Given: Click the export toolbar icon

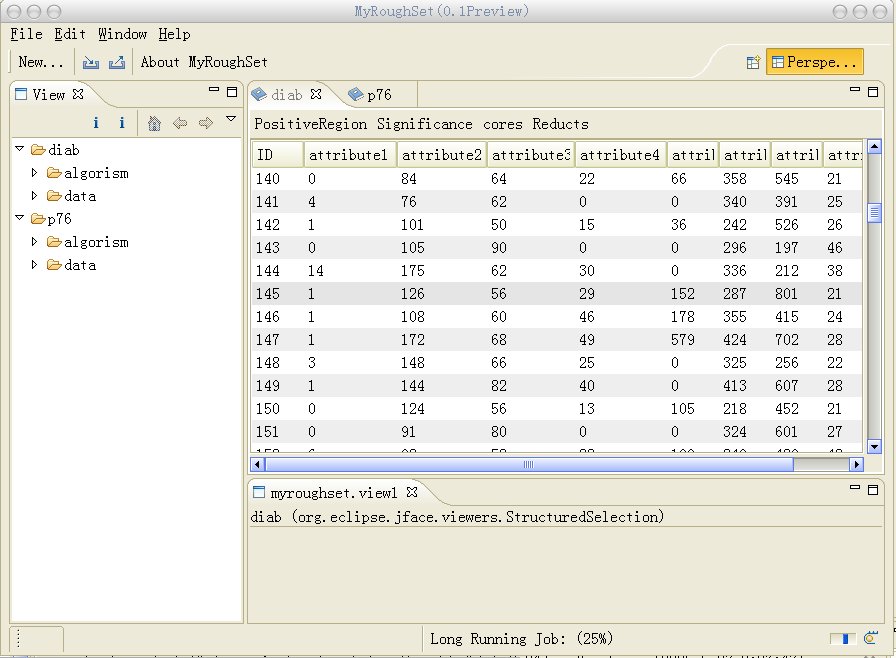Looking at the screenshot, I should click(117, 62).
